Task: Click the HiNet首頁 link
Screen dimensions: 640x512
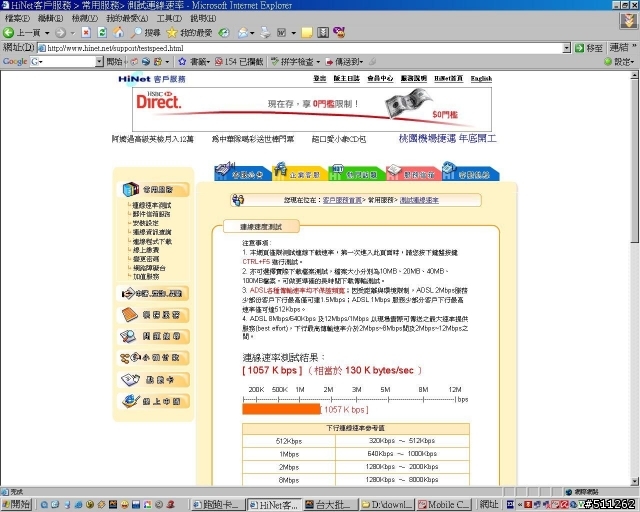Action: (x=448, y=78)
